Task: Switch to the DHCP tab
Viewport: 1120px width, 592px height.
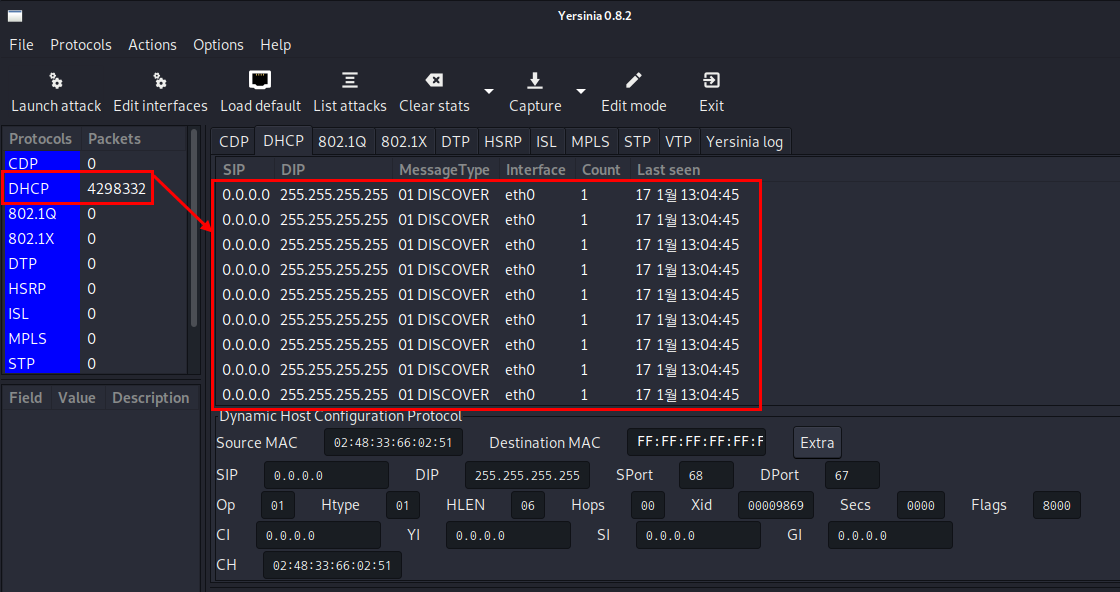Action: tap(284, 141)
